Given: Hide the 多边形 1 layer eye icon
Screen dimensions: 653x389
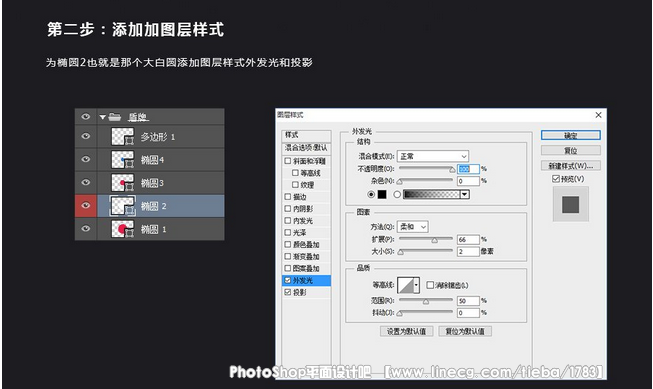Looking at the screenshot, I should pyautogui.click(x=86, y=136).
